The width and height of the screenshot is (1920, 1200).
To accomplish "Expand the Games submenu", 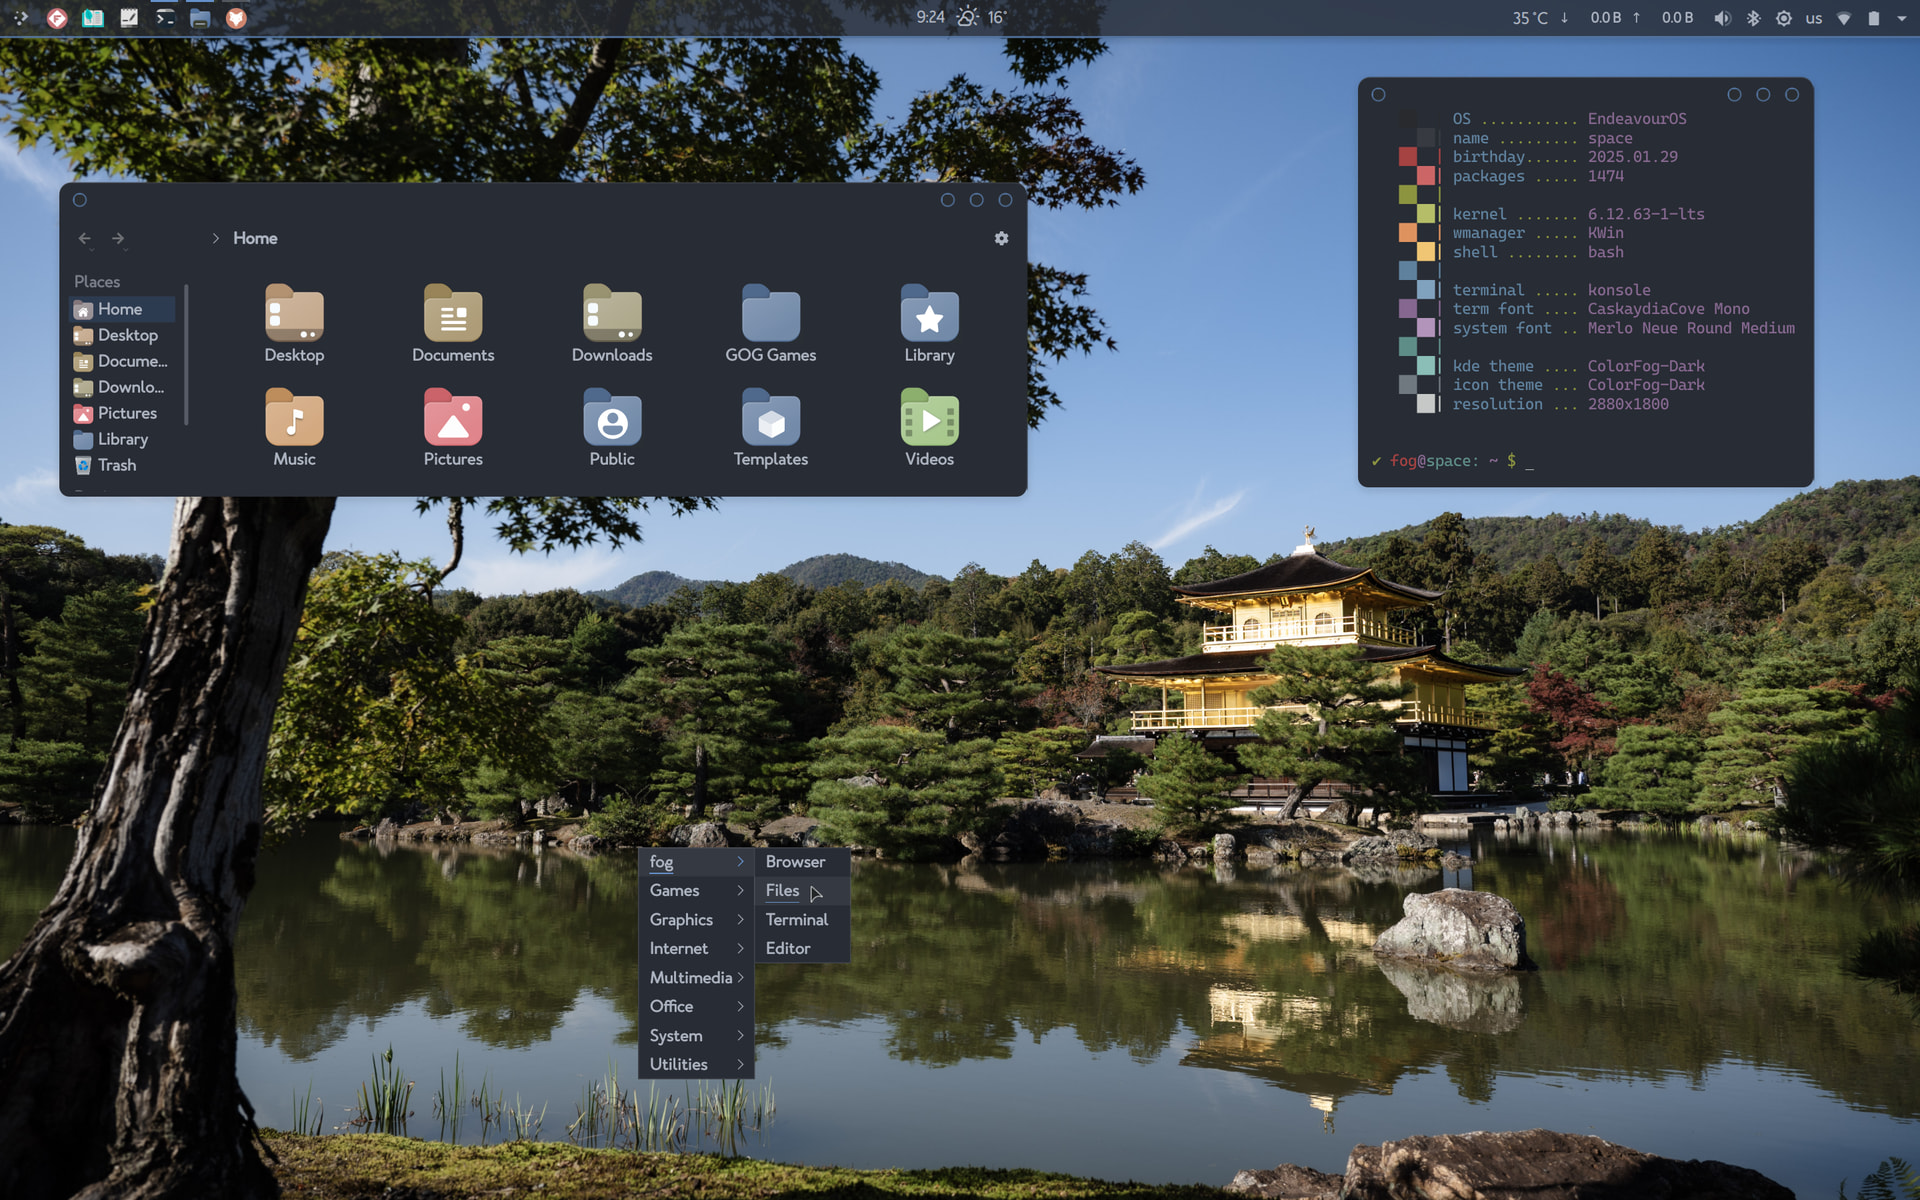I will click(x=695, y=890).
